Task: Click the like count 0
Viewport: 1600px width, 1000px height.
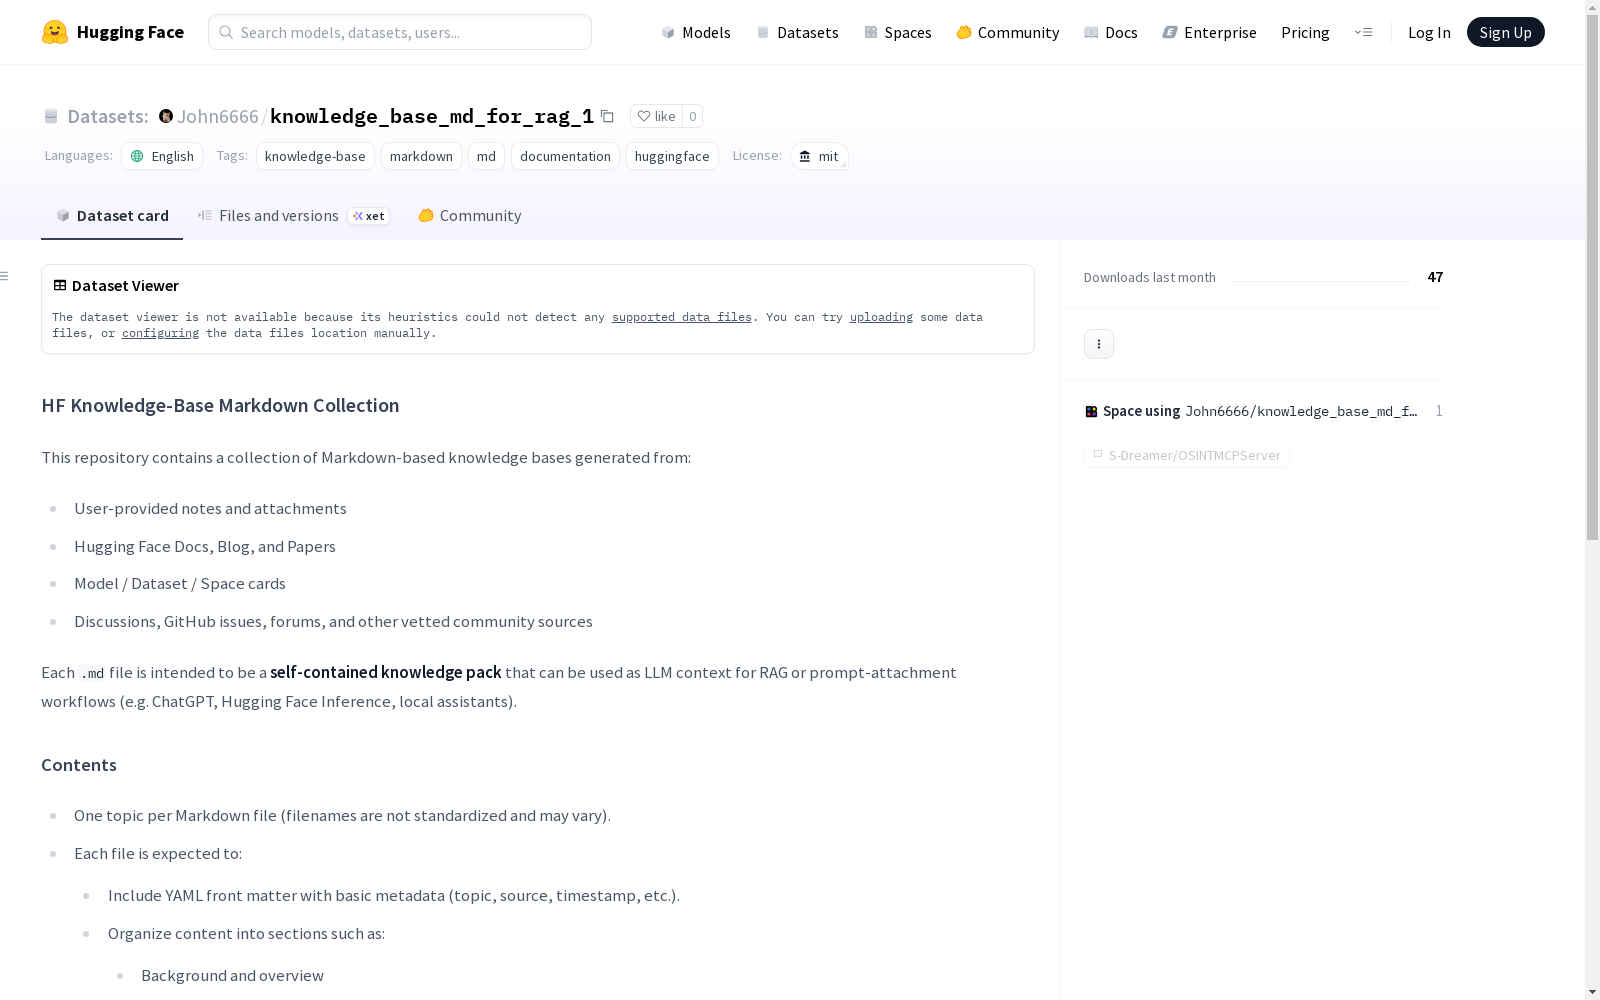Action: point(692,116)
